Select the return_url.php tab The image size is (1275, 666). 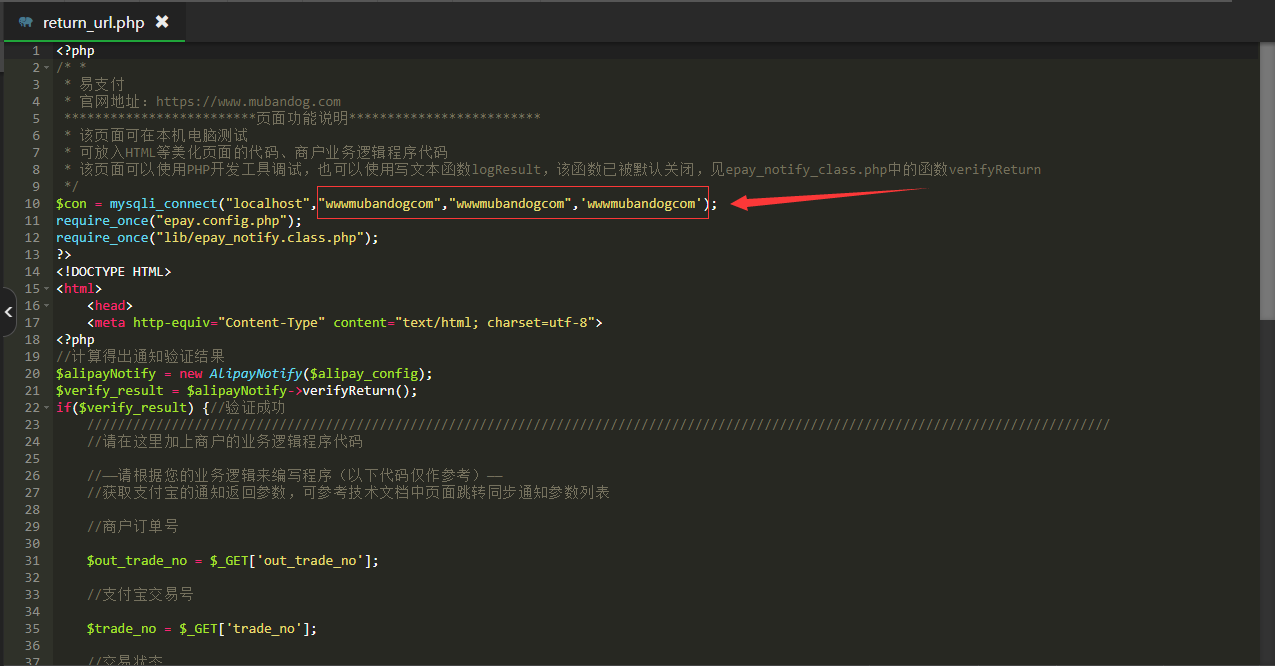tap(93, 22)
